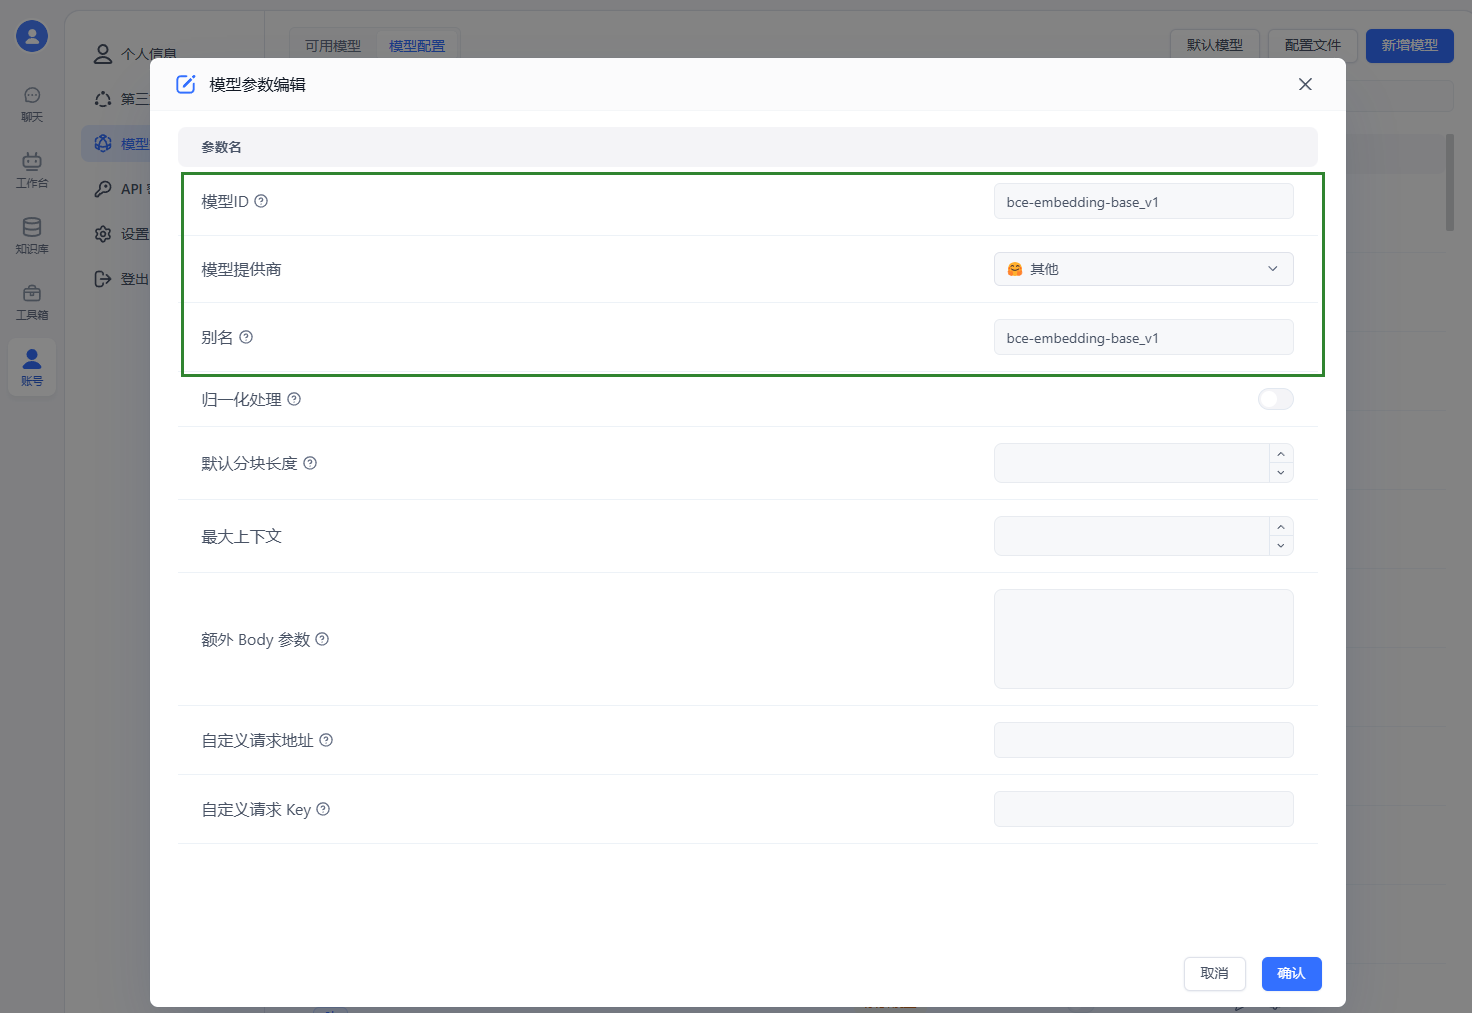Decrease 默认分块长度 with the down arrow
The image size is (1472, 1013).
pyautogui.click(x=1281, y=473)
